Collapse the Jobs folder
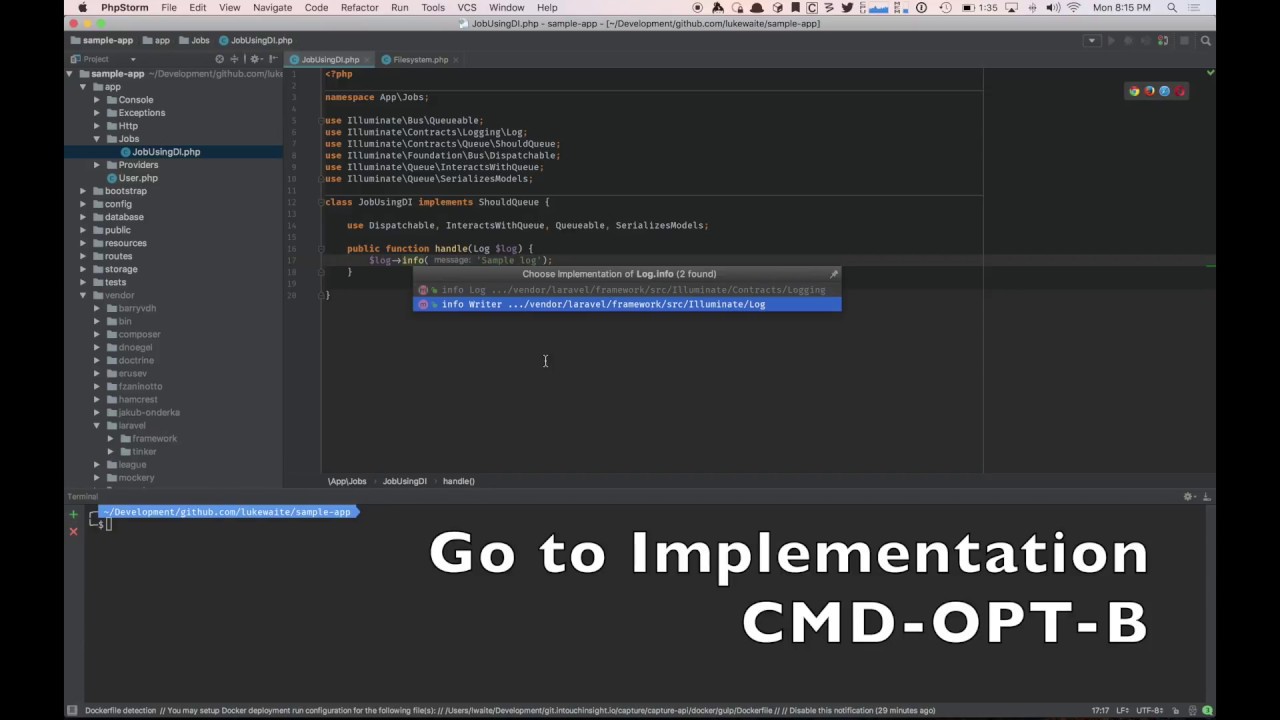The height and width of the screenshot is (720, 1280). point(97,139)
